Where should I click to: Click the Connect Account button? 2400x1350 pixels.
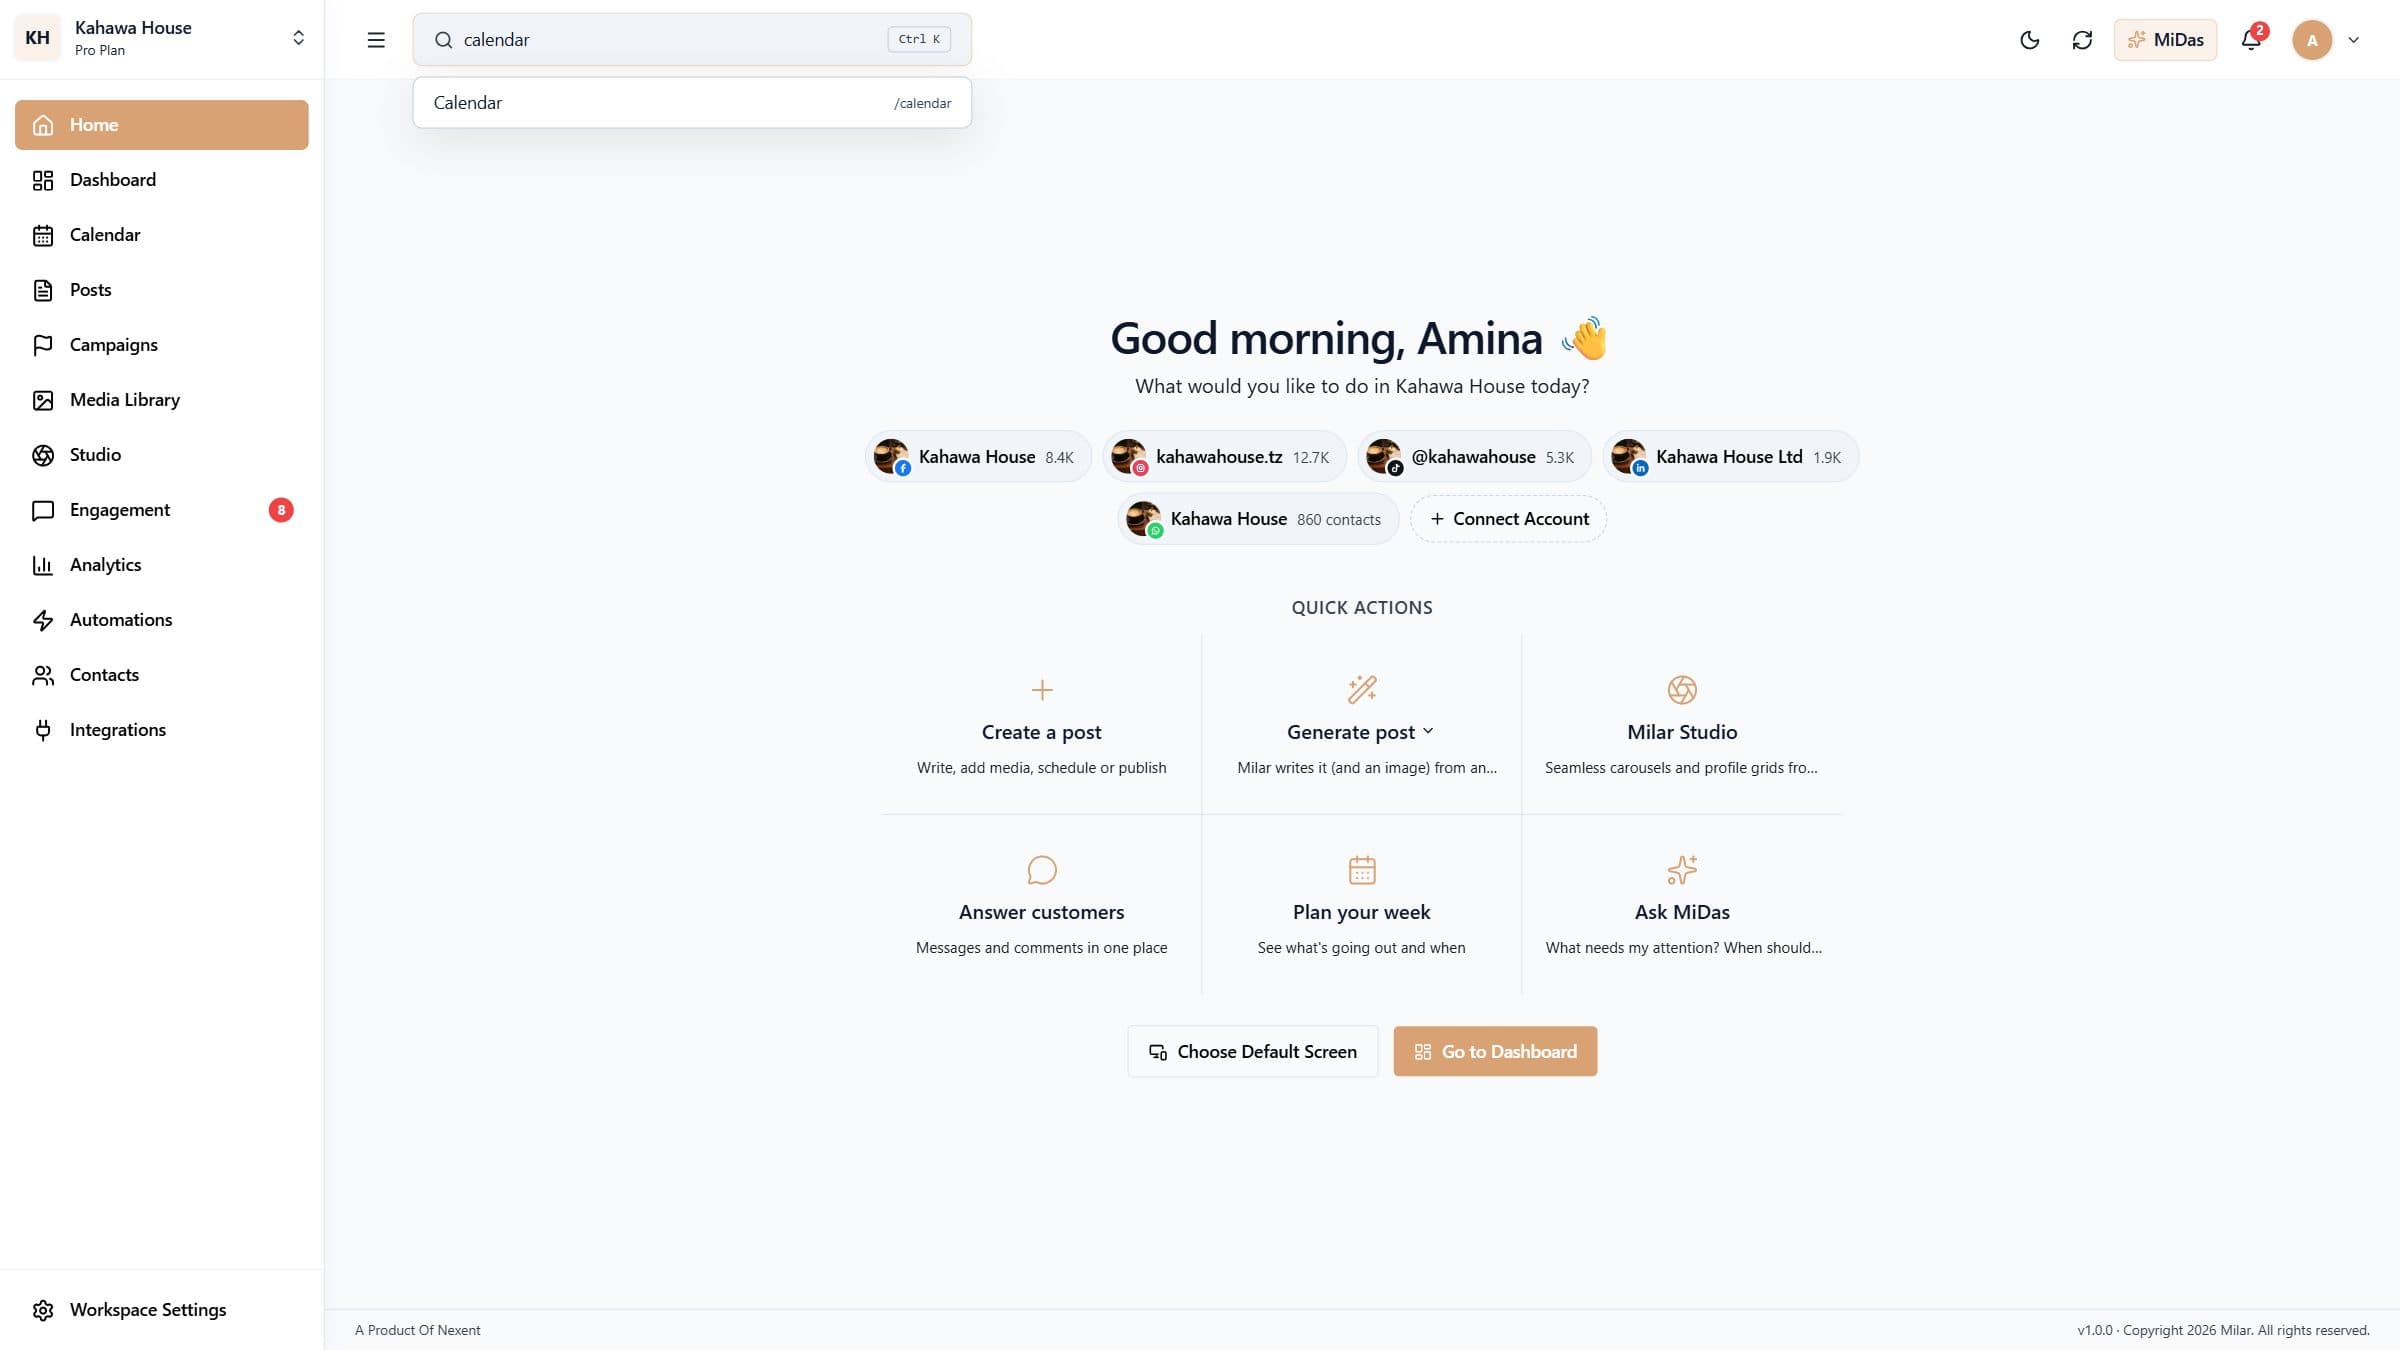pyautogui.click(x=1509, y=519)
